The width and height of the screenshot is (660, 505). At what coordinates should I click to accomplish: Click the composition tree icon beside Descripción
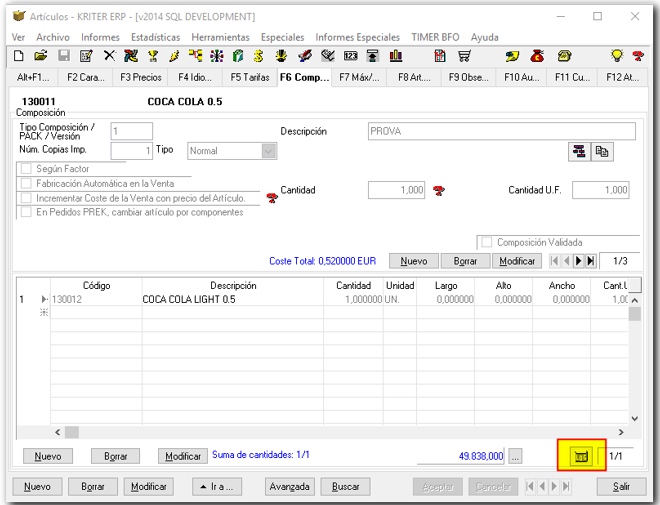[x=579, y=152]
